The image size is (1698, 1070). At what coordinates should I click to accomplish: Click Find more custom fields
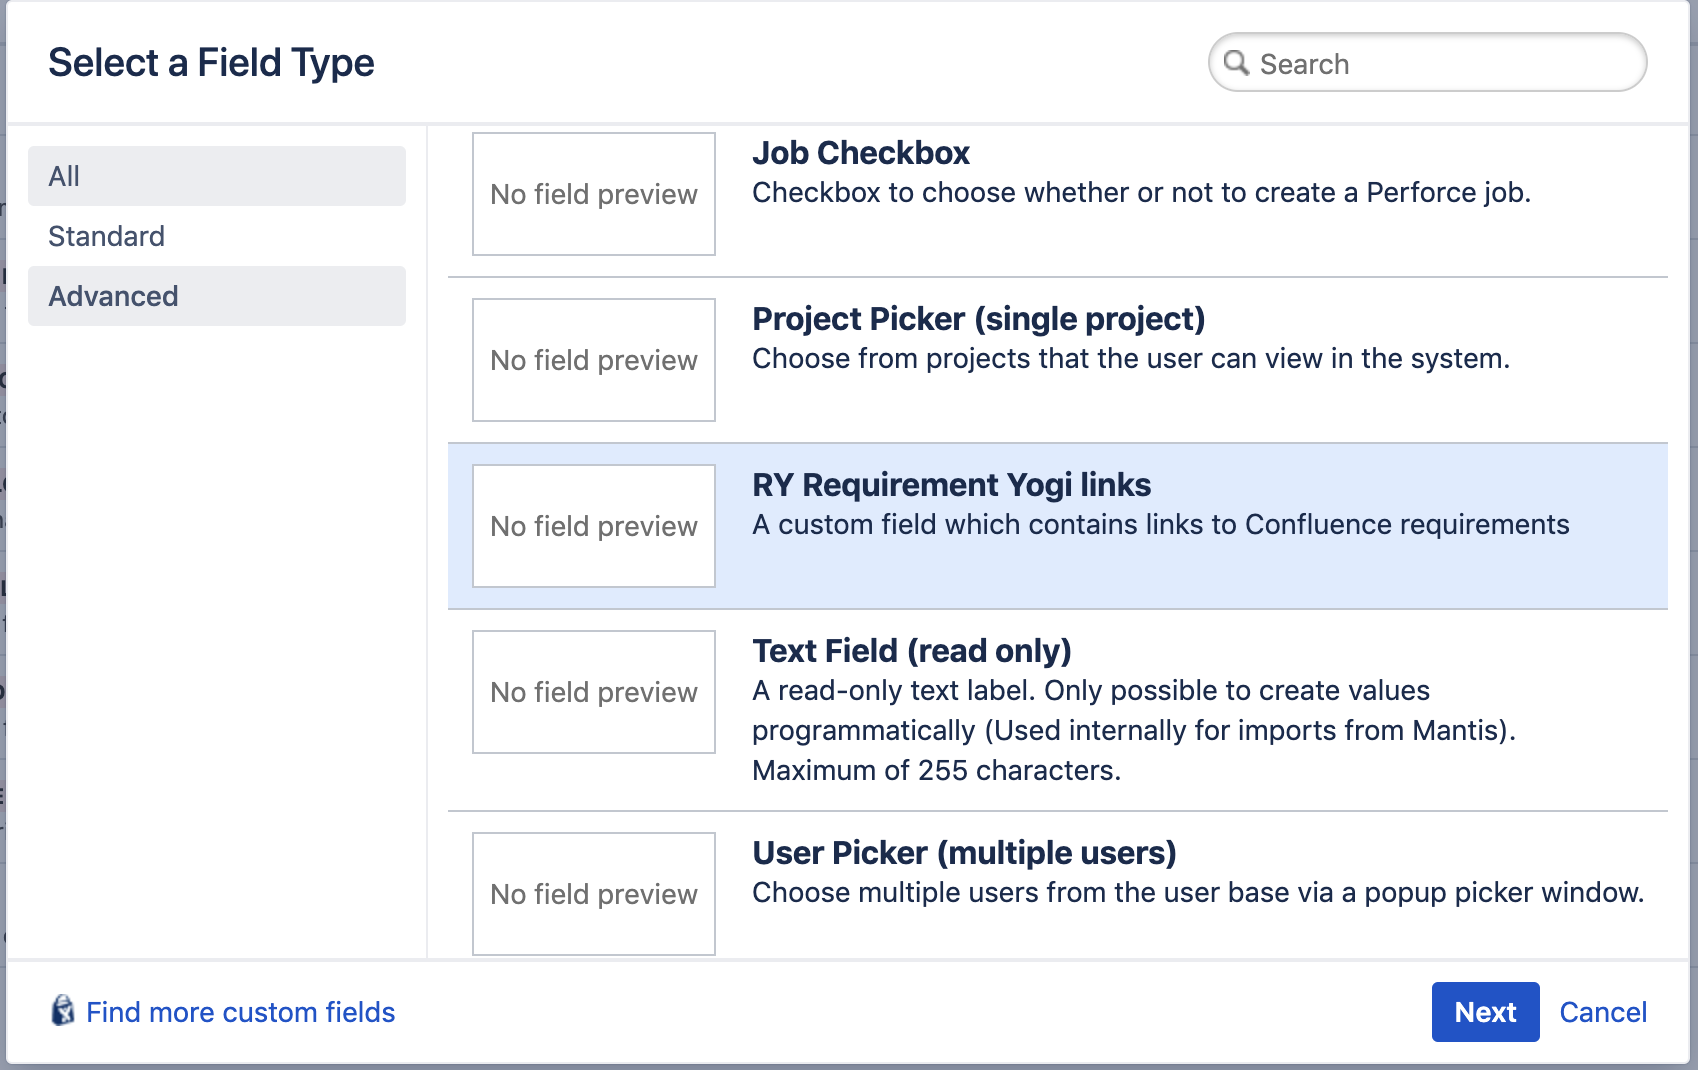(x=241, y=1012)
